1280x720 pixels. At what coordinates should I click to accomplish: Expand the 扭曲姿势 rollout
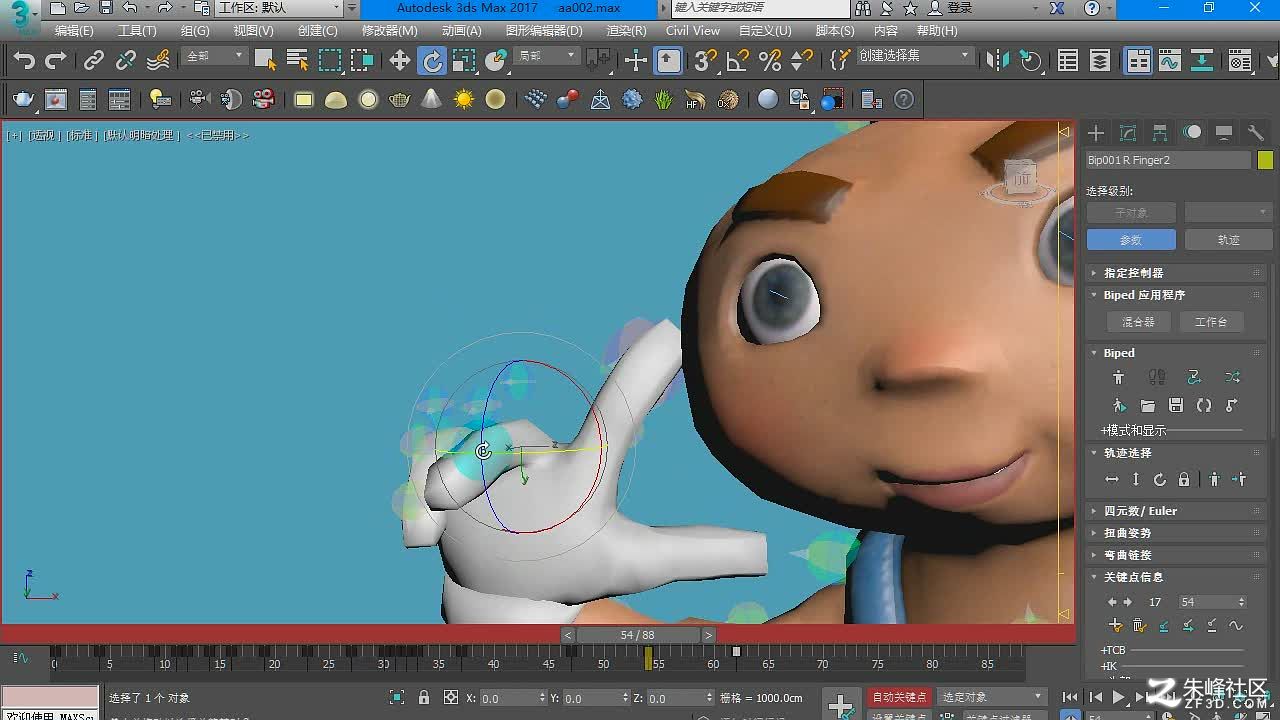point(1176,533)
